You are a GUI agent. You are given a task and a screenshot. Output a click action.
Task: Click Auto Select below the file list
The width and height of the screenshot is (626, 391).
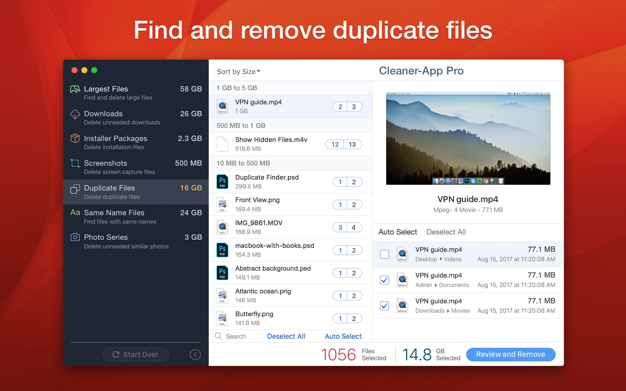click(x=343, y=336)
